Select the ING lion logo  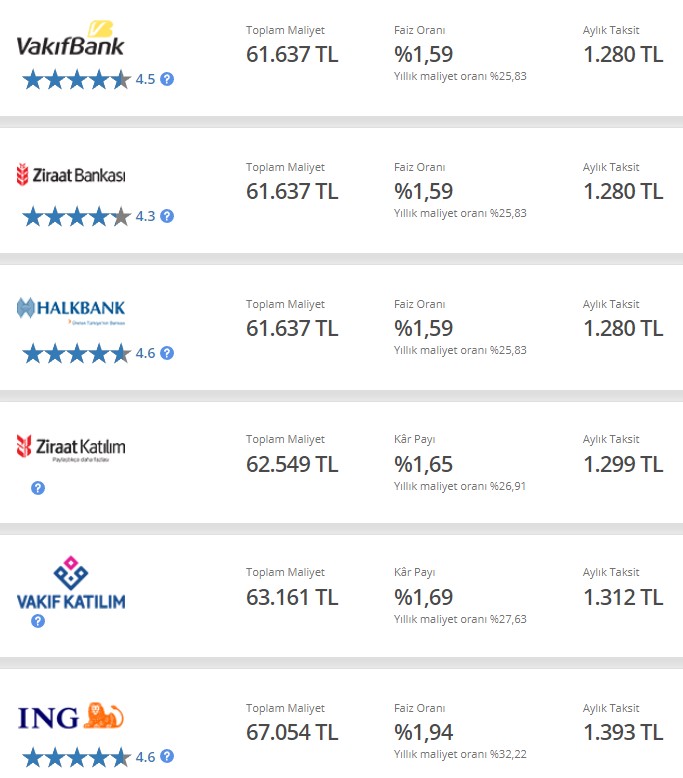point(70,716)
